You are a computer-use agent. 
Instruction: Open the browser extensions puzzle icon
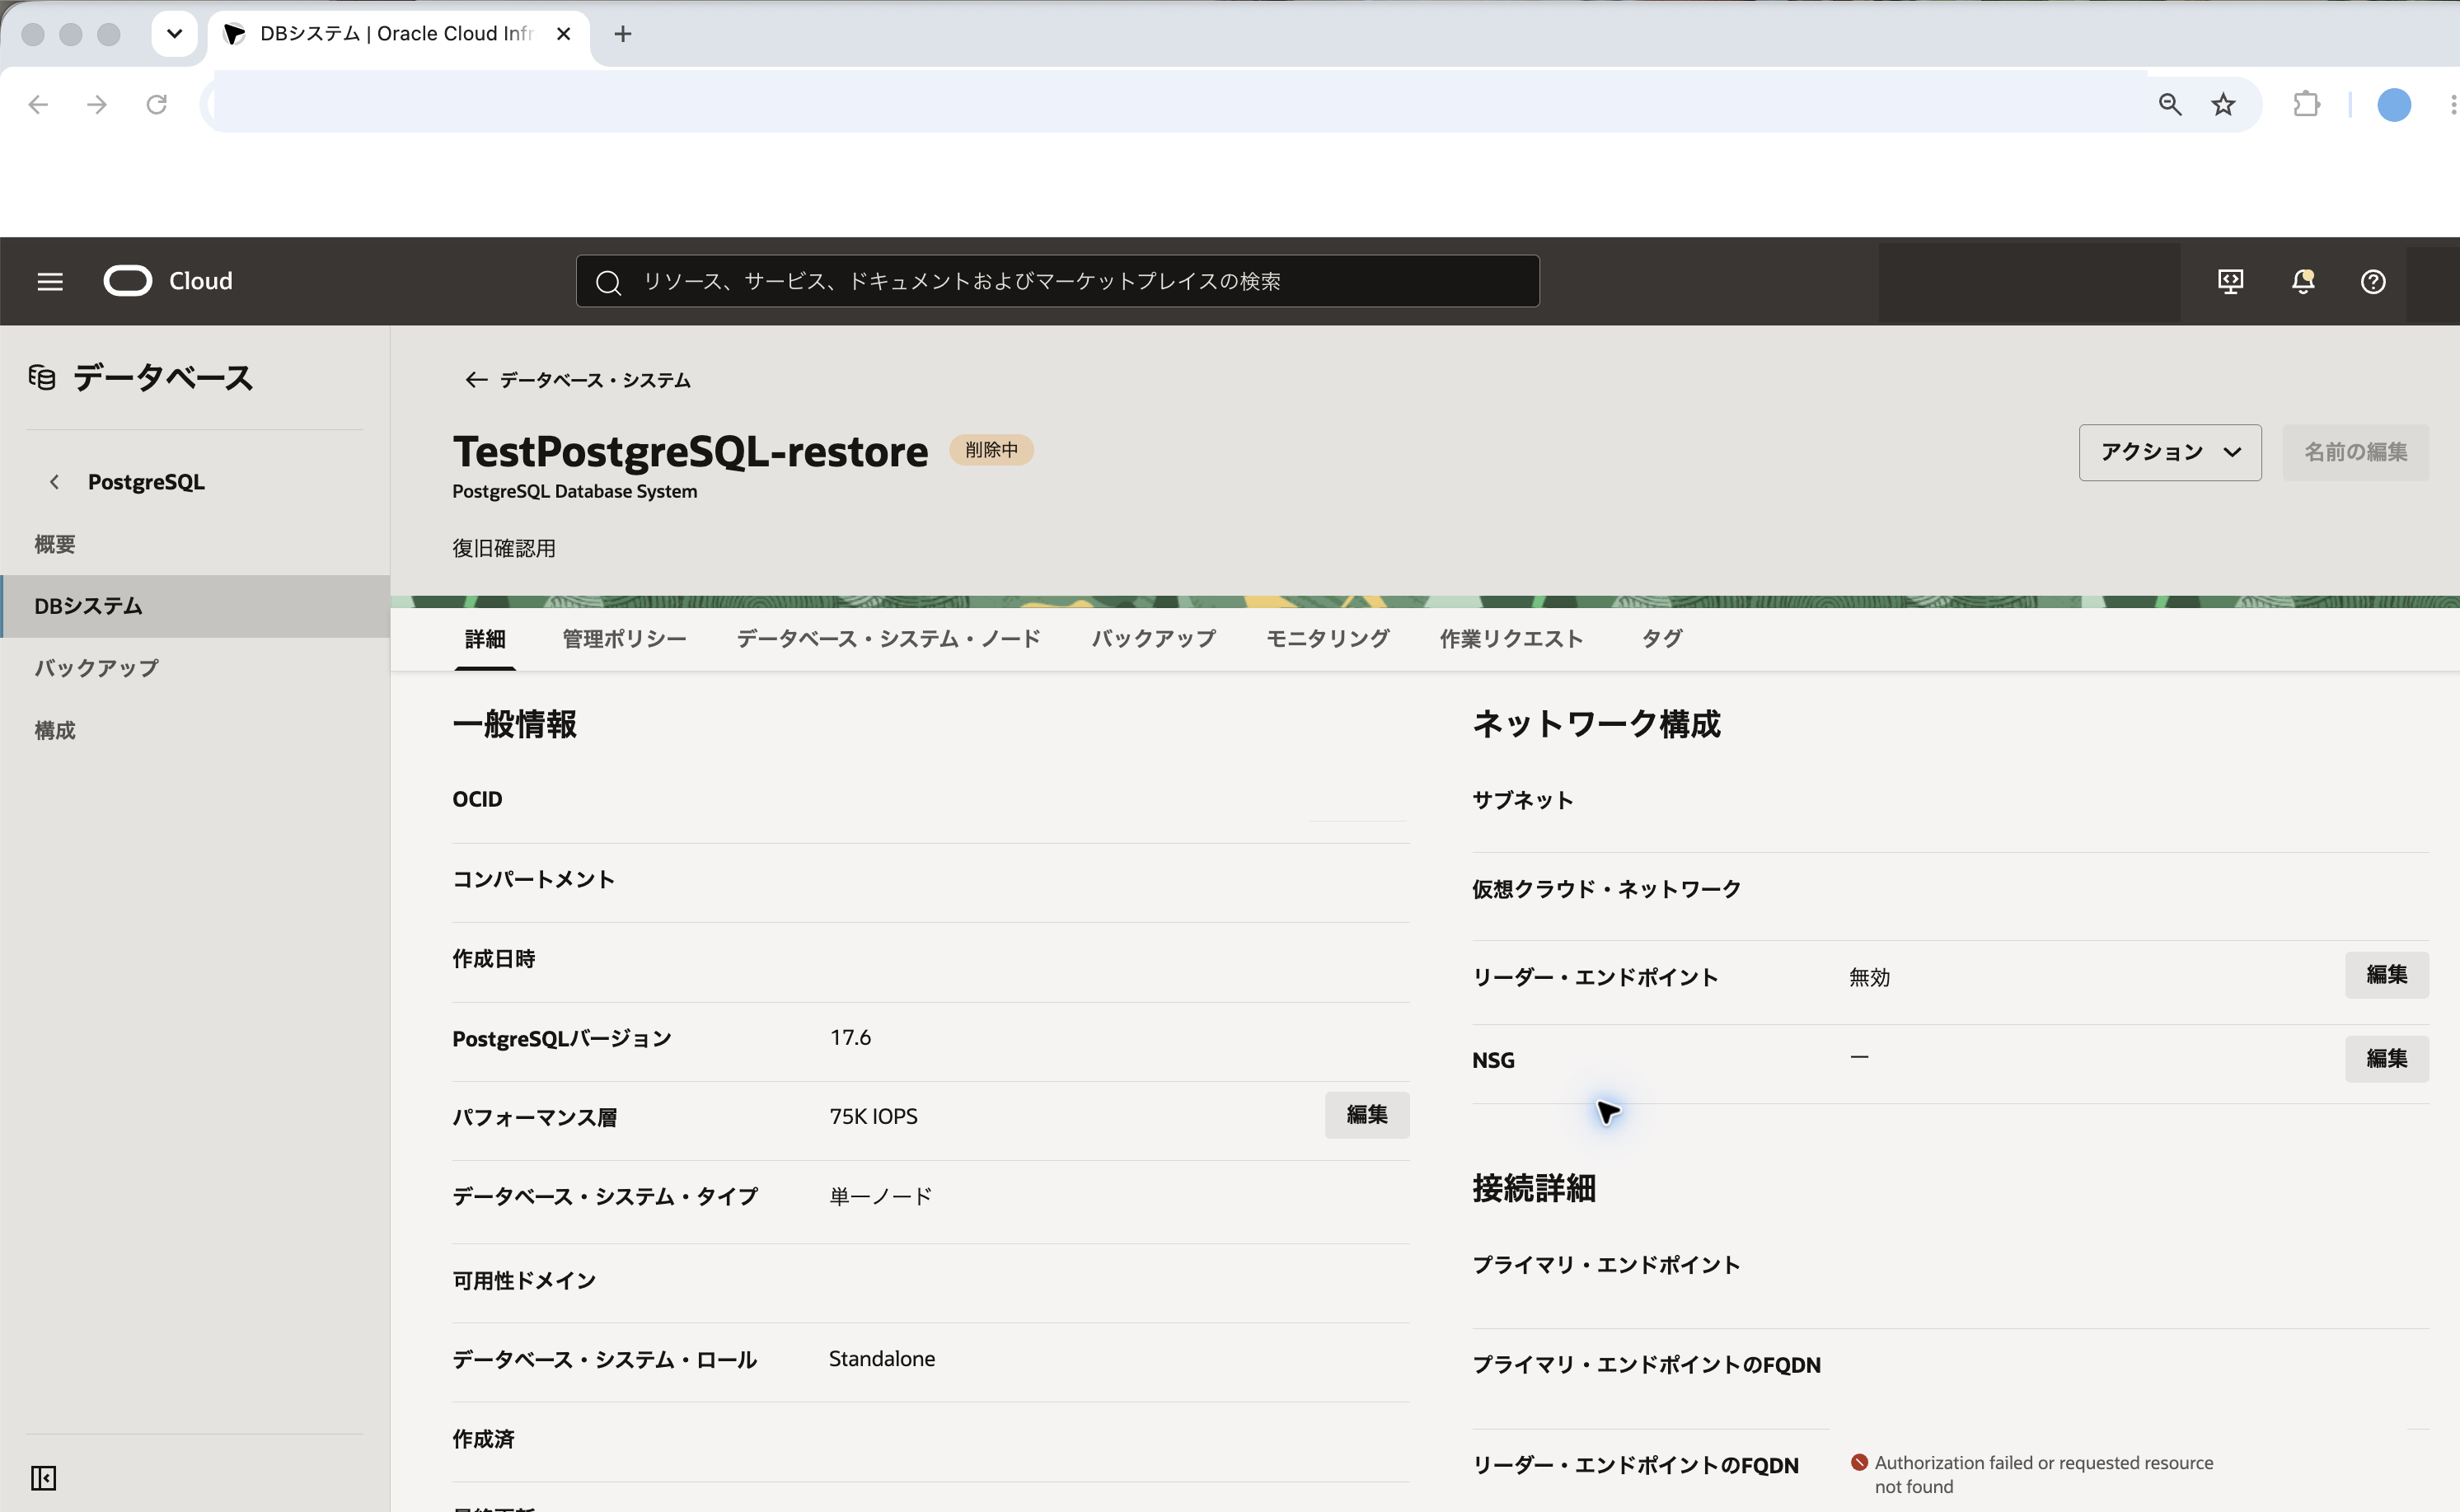[2306, 104]
